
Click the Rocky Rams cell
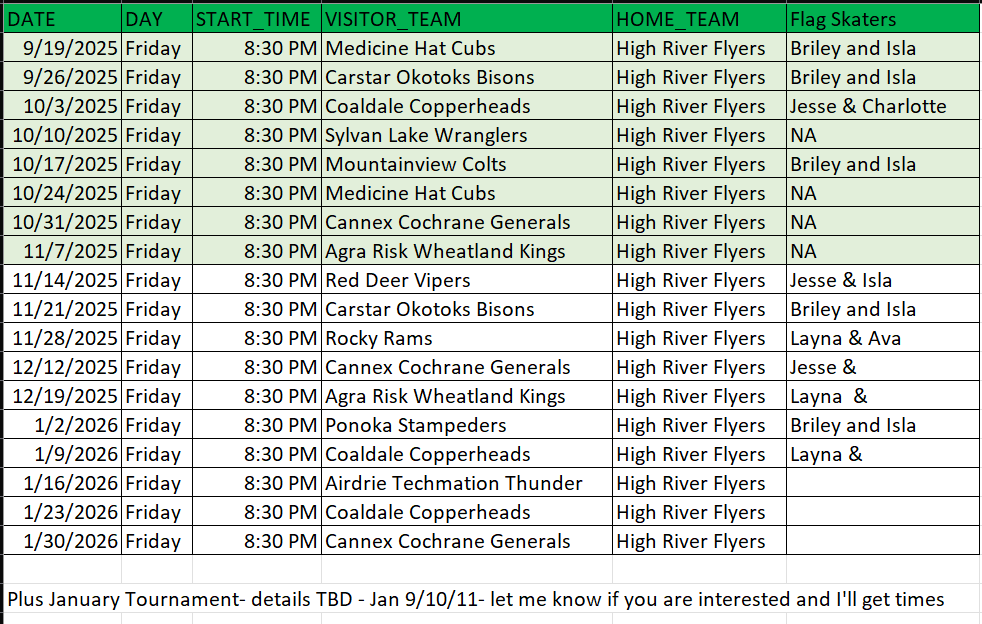tap(466, 338)
